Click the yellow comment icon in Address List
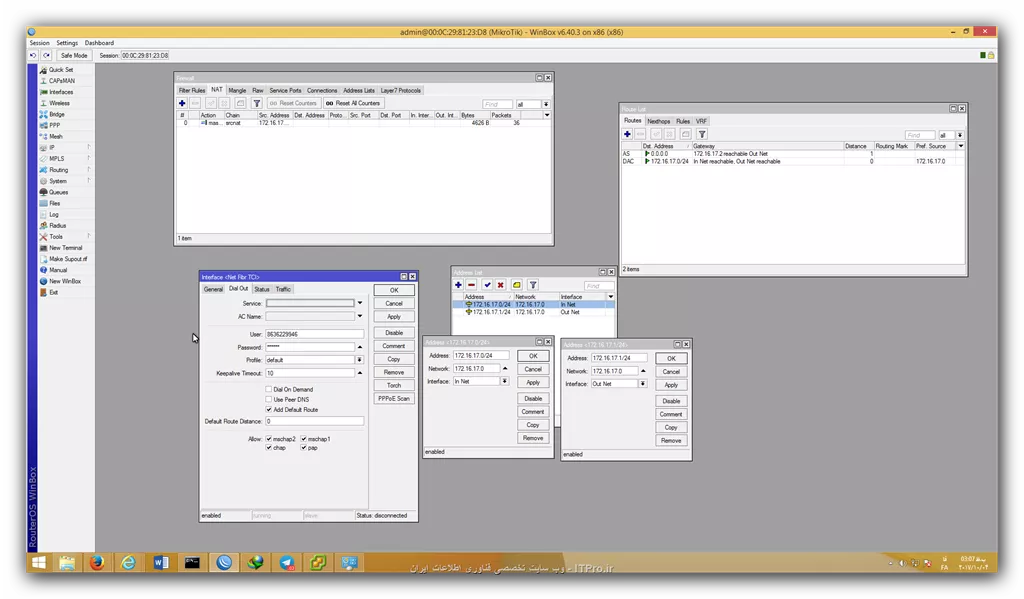The height and width of the screenshot is (599, 1024). 517,285
